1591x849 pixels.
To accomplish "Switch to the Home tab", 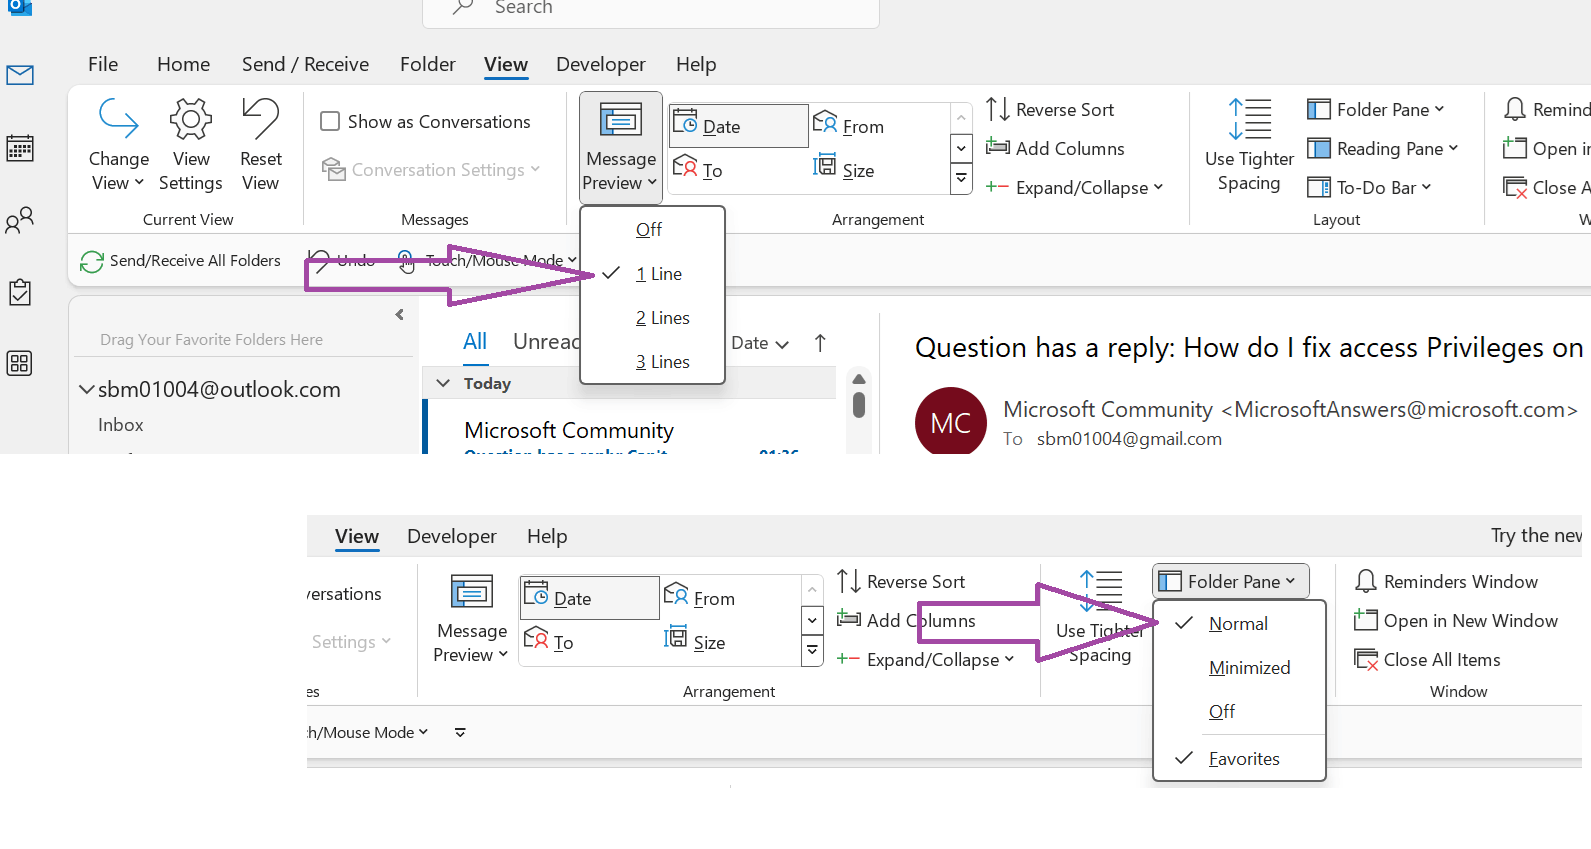I will pyautogui.click(x=183, y=64).
